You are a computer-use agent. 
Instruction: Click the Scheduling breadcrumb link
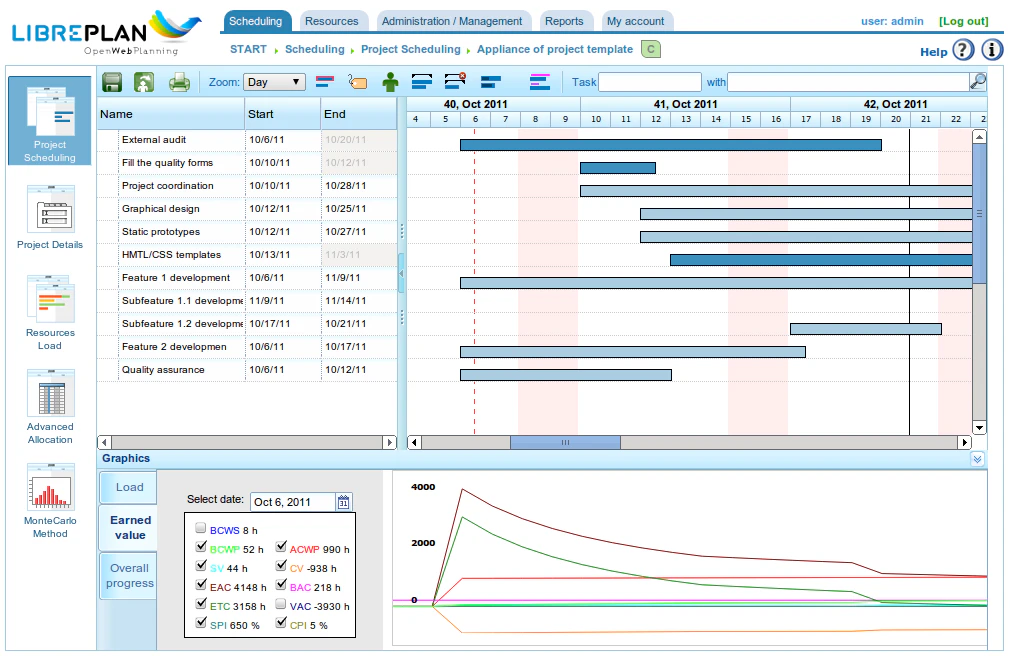tap(315, 49)
